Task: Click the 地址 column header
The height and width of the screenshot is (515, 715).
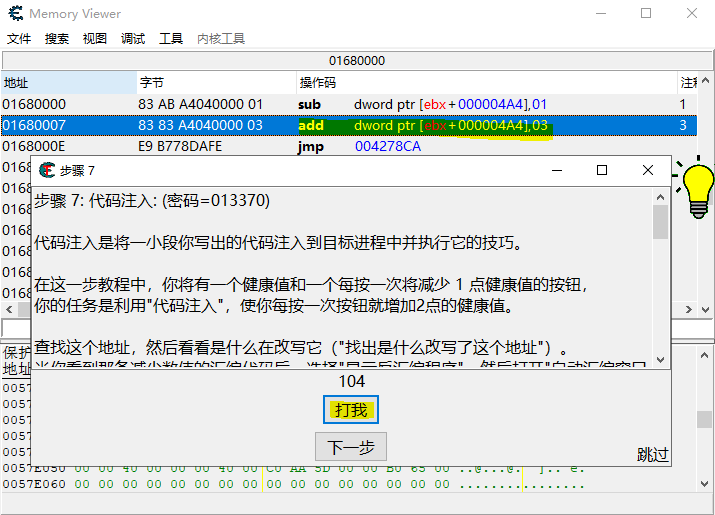Action: [69, 83]
